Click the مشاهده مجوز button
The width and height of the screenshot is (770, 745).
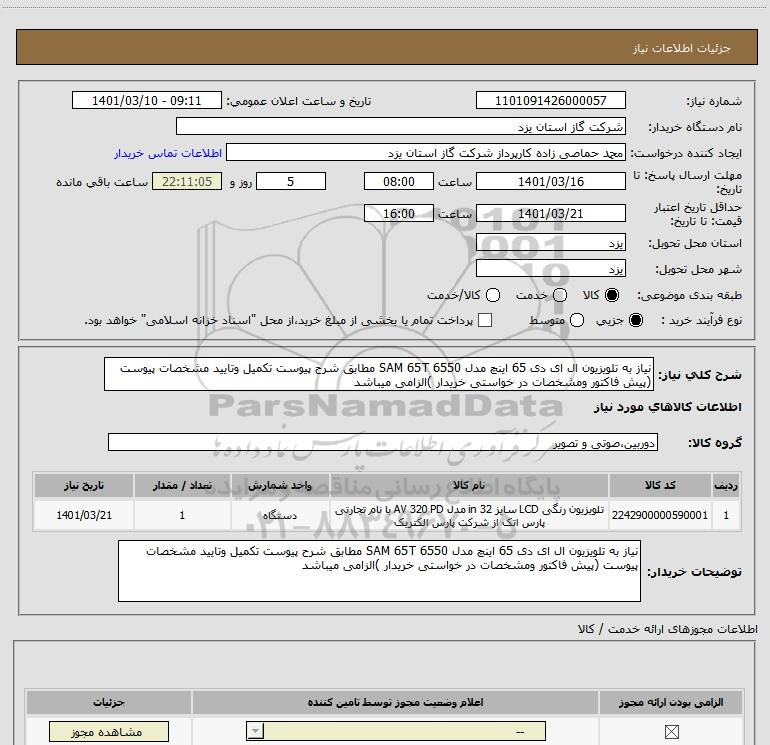[109, 732]
